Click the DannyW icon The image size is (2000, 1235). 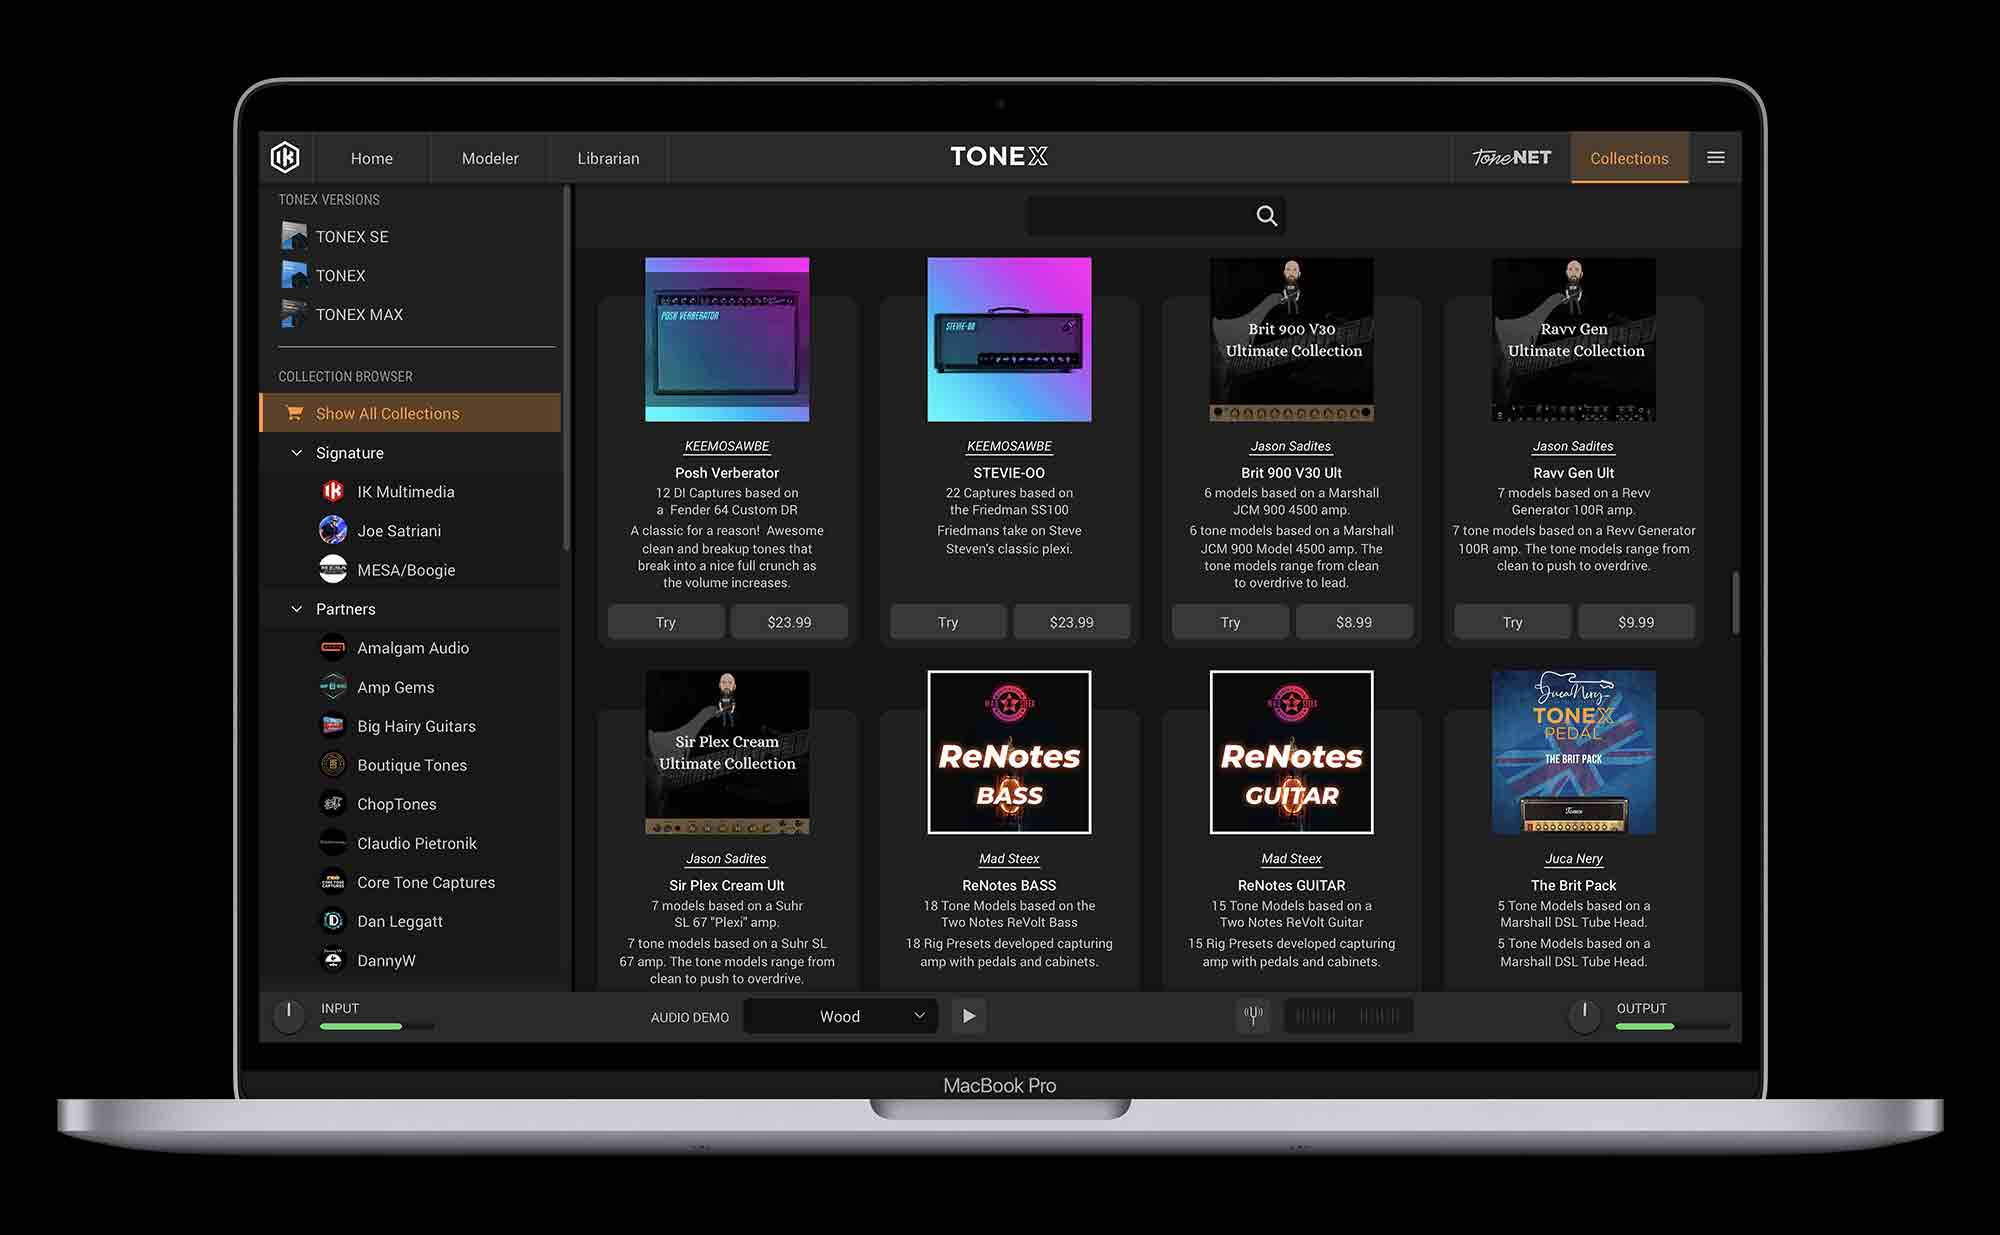pos(333,960)
